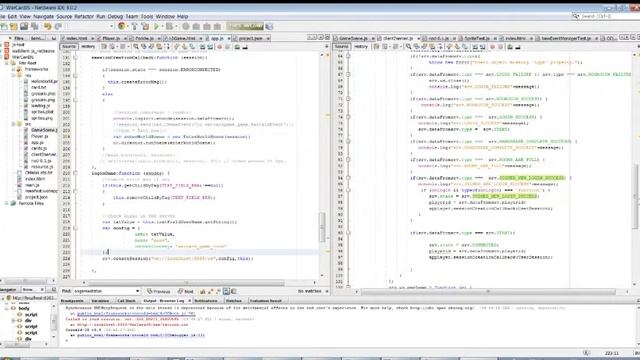Open the Find field history dropdown arrow
The width and height of the screenshot is (640, 360).
click(138, 291)
